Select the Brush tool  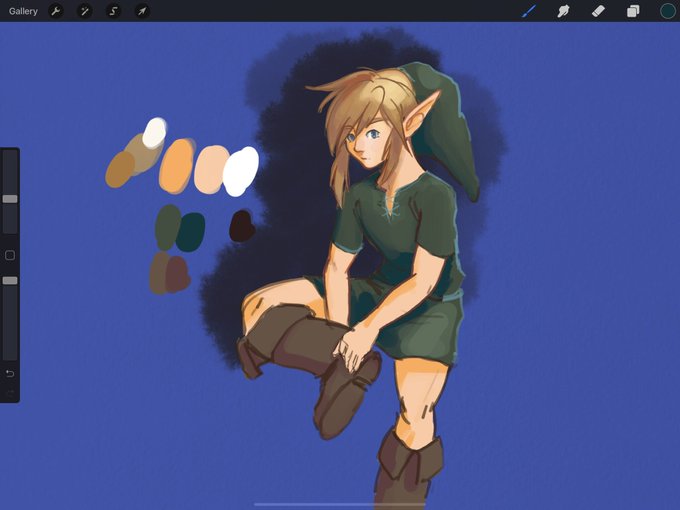(529, 11)
